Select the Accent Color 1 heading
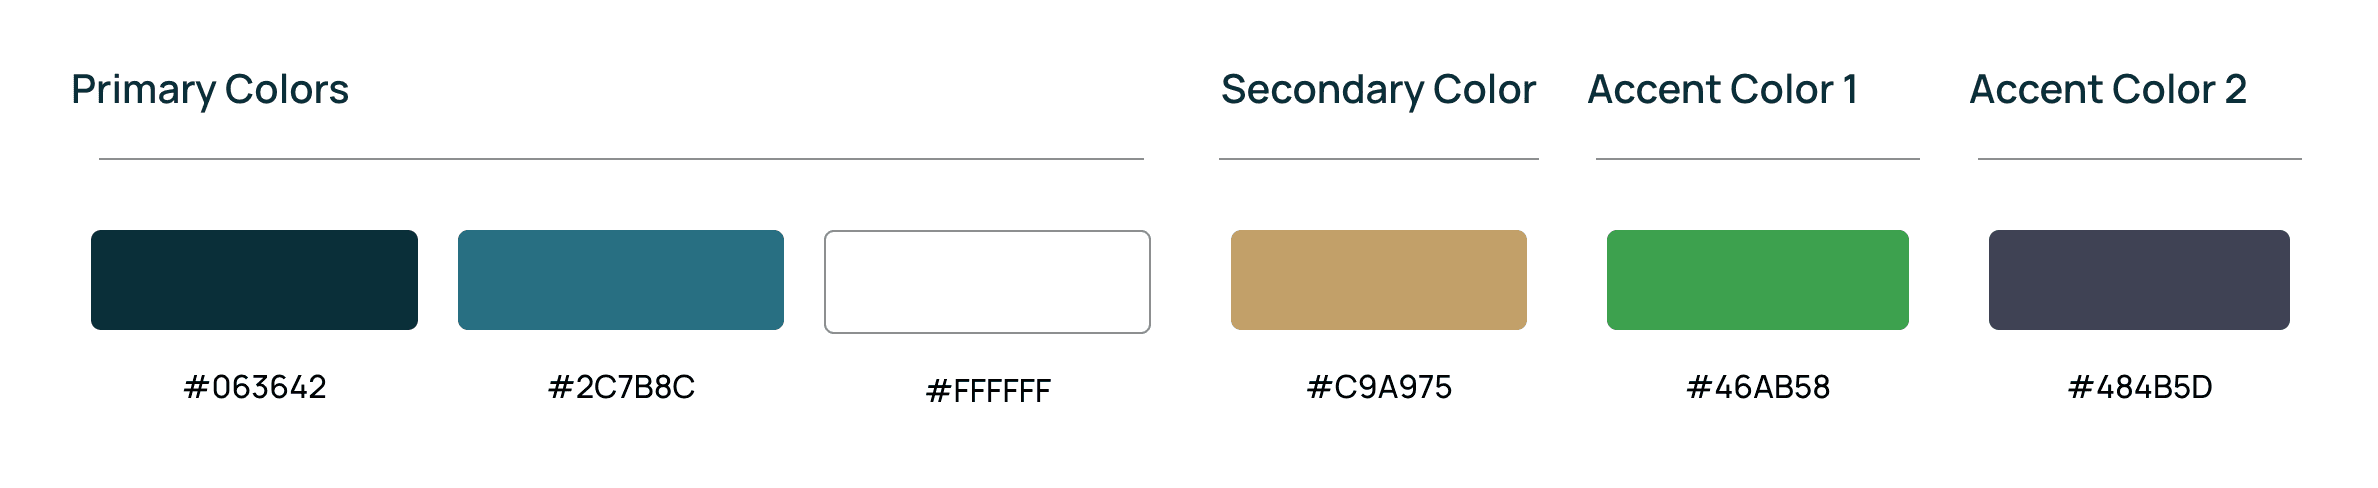Image resolution: width=2378 pixels, height=488 pixels. (x=1722, y=90)
